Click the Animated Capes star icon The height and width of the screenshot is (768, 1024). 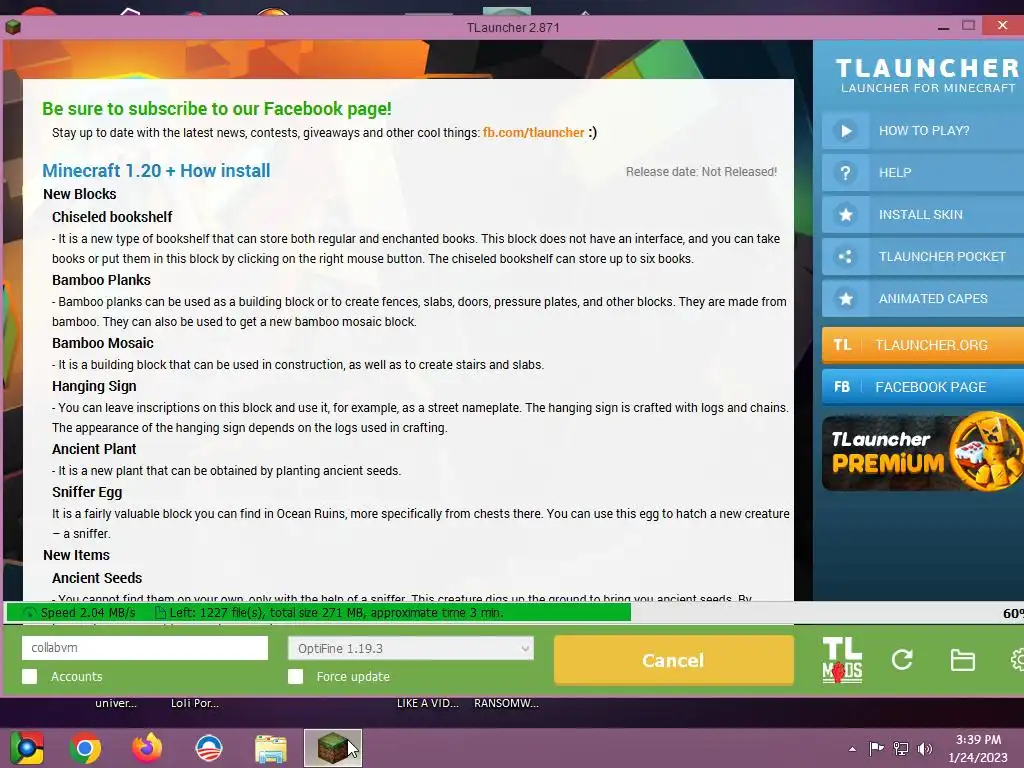846,298
